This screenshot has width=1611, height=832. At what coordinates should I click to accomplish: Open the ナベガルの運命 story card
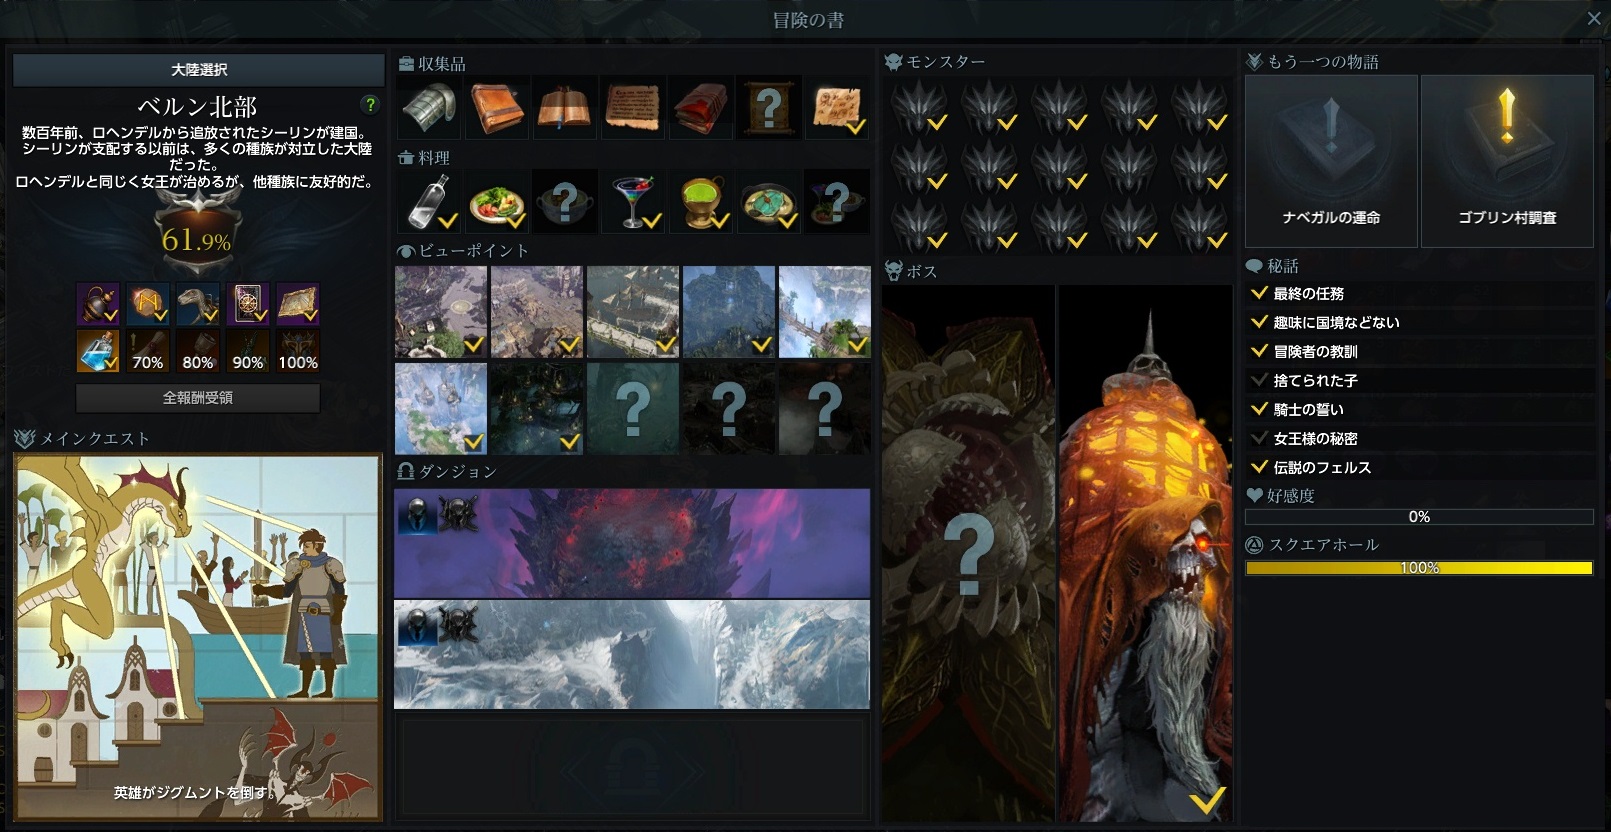pyautogui.click(x=1331, y=161)
